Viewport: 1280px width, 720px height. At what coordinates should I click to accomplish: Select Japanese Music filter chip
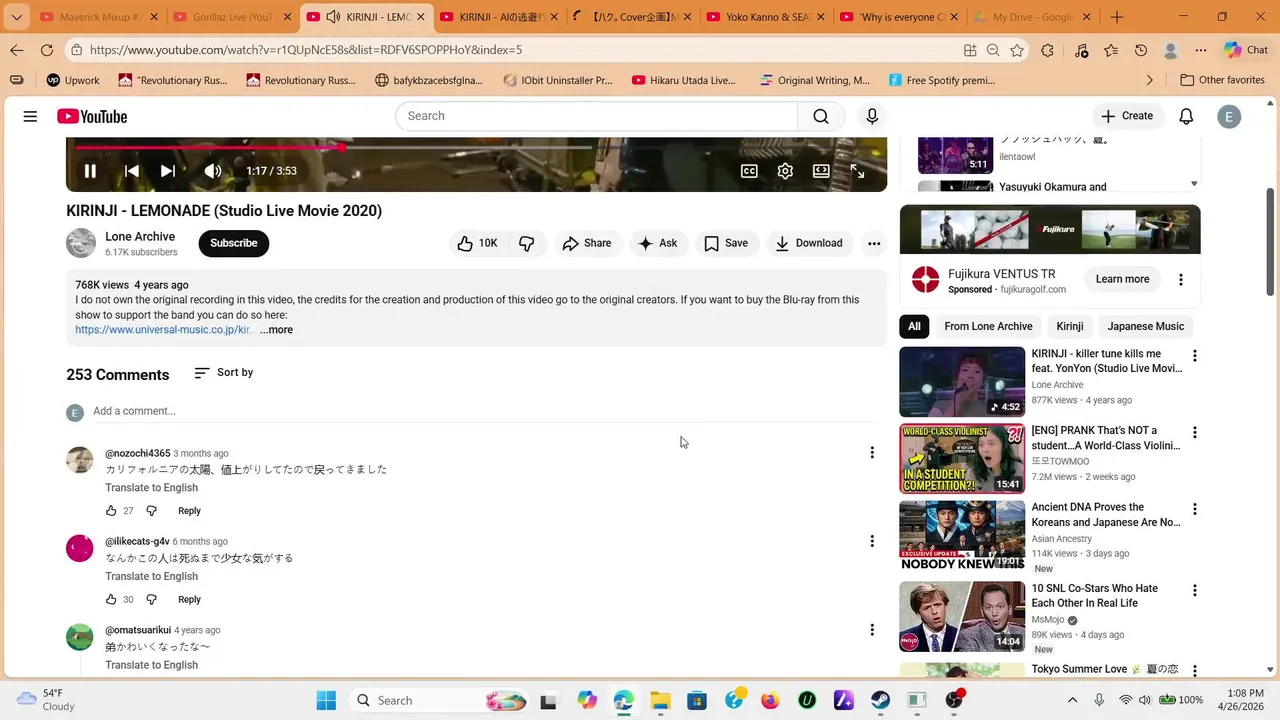1145,326
